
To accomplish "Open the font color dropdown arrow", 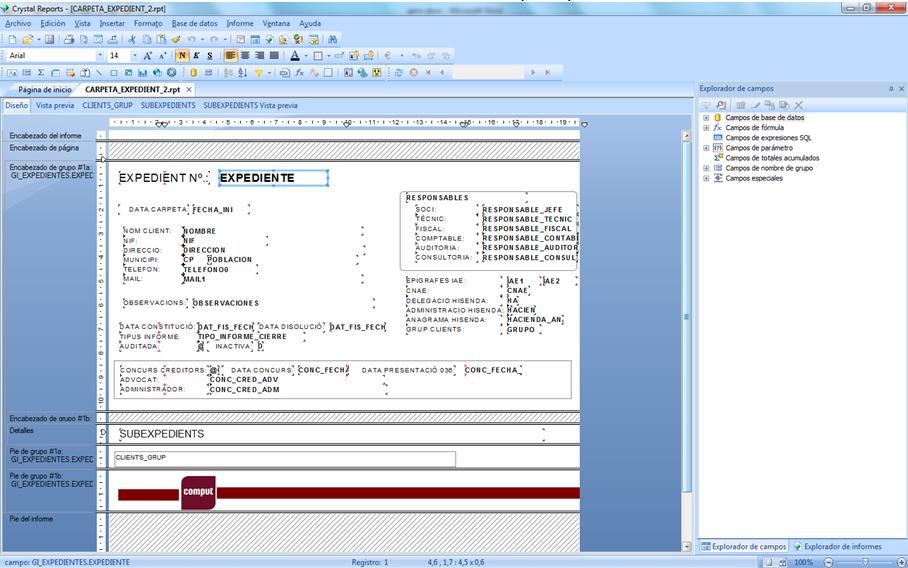I will coord(306,56).
